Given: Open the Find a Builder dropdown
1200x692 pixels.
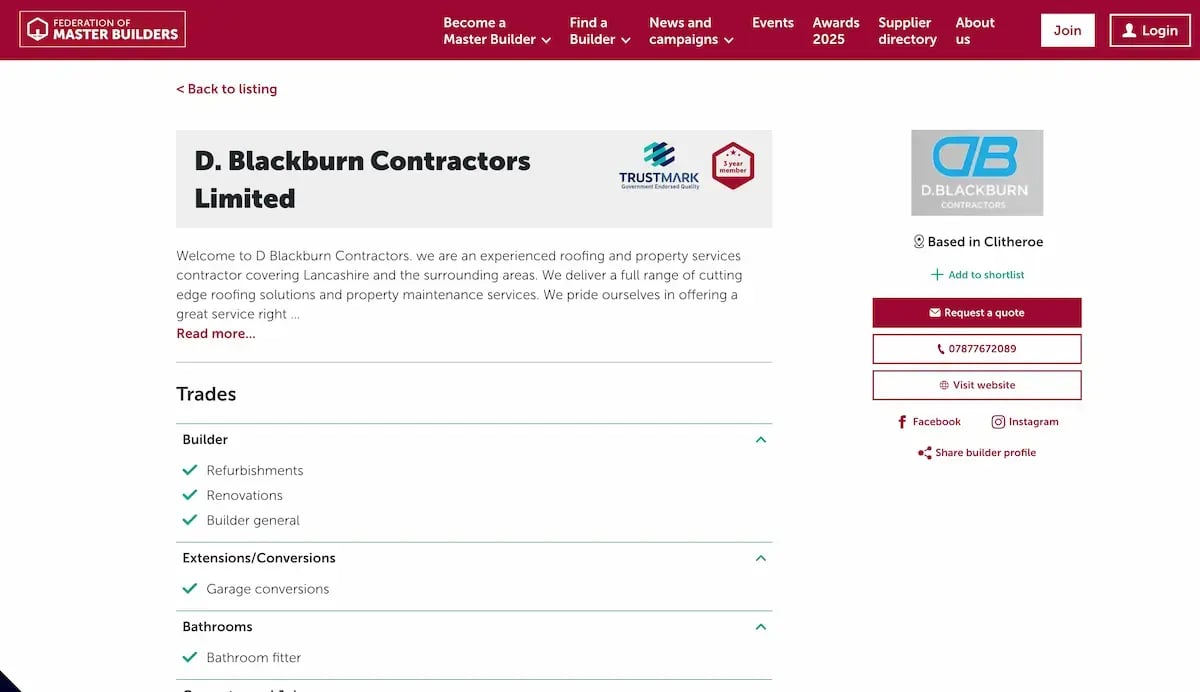Looking at the screenshot, I should click(x=598, y=30).
